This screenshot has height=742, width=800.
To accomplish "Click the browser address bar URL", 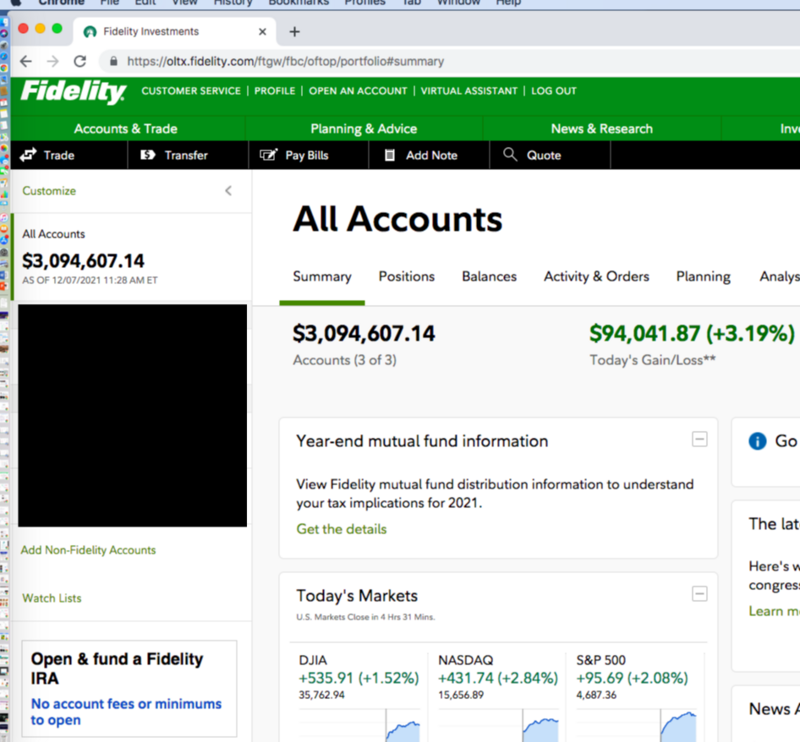I will click(285, 61).
